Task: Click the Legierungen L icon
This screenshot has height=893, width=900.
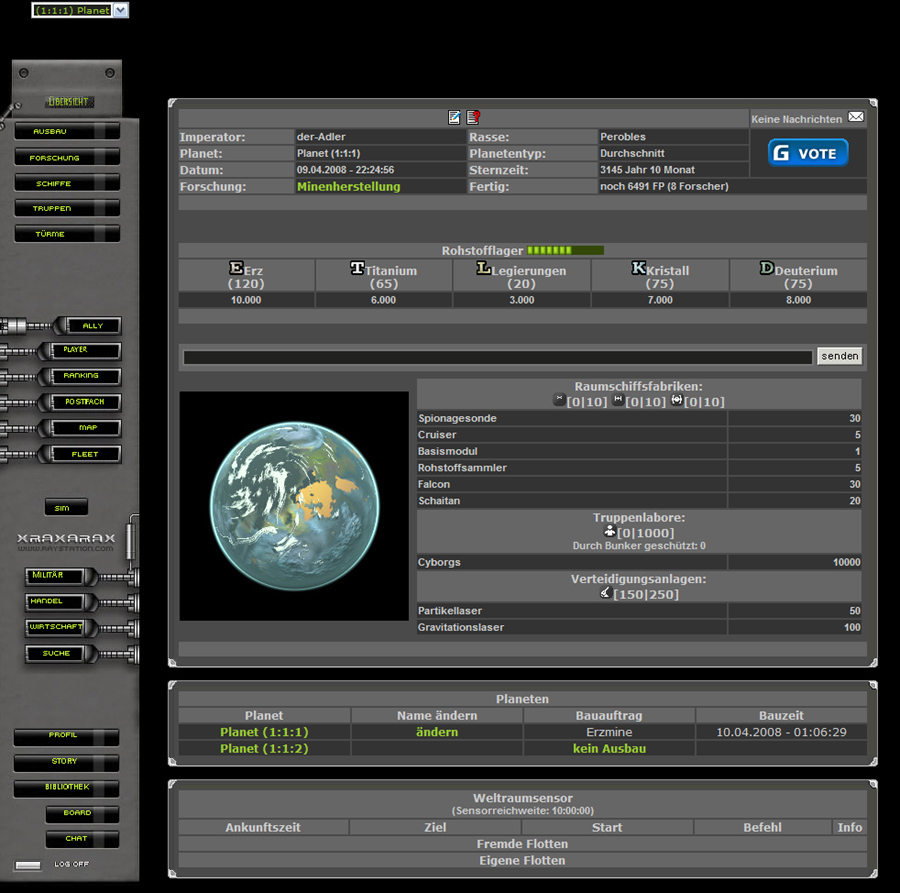Action: click(483, 268)
